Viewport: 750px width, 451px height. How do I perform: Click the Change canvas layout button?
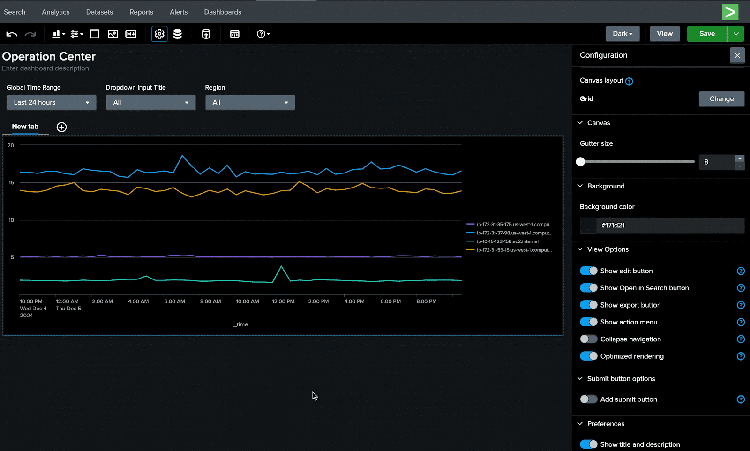(x=720, y=99)
